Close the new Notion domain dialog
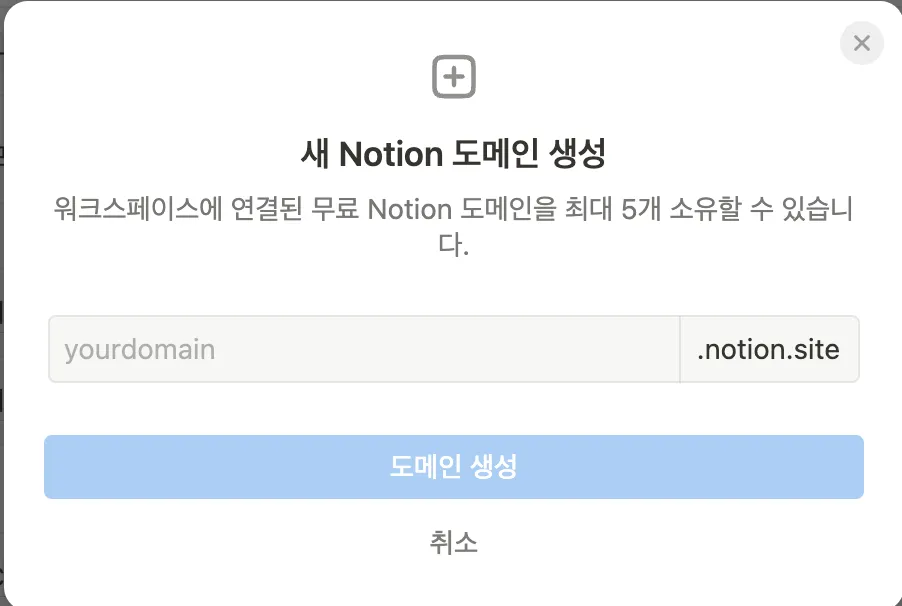Screen dimensions: 902x606 (861, 43)
